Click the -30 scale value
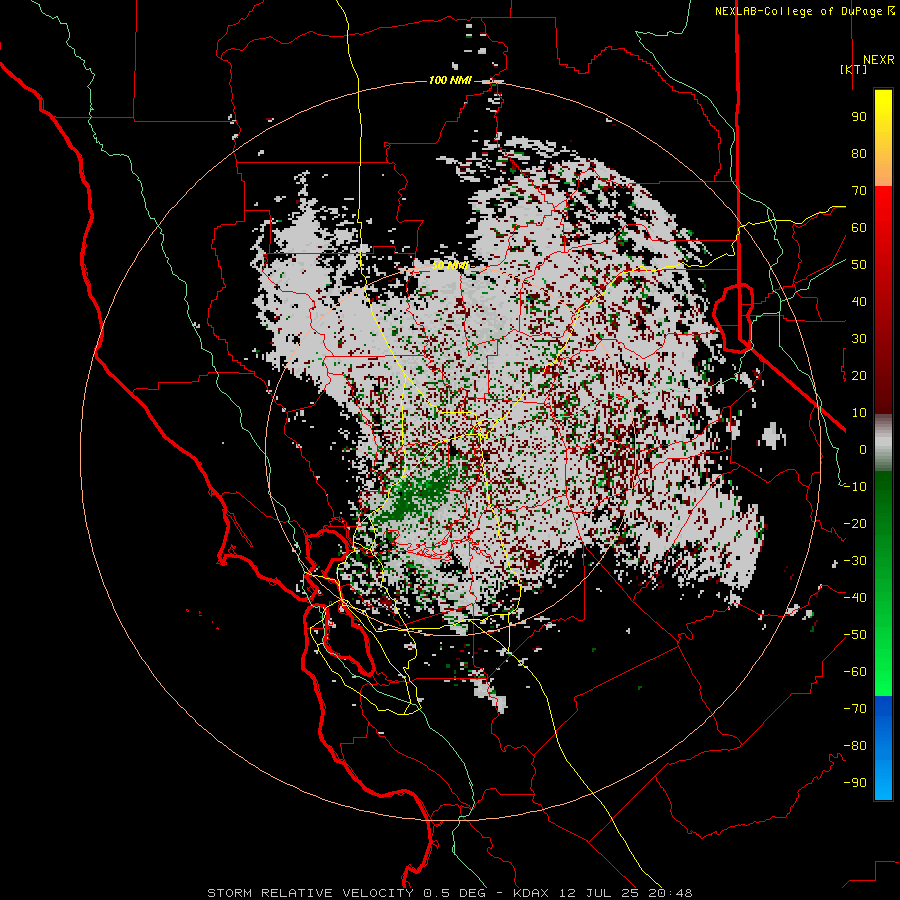This screenshot has width=900, height=900. (x=855, y=561)
